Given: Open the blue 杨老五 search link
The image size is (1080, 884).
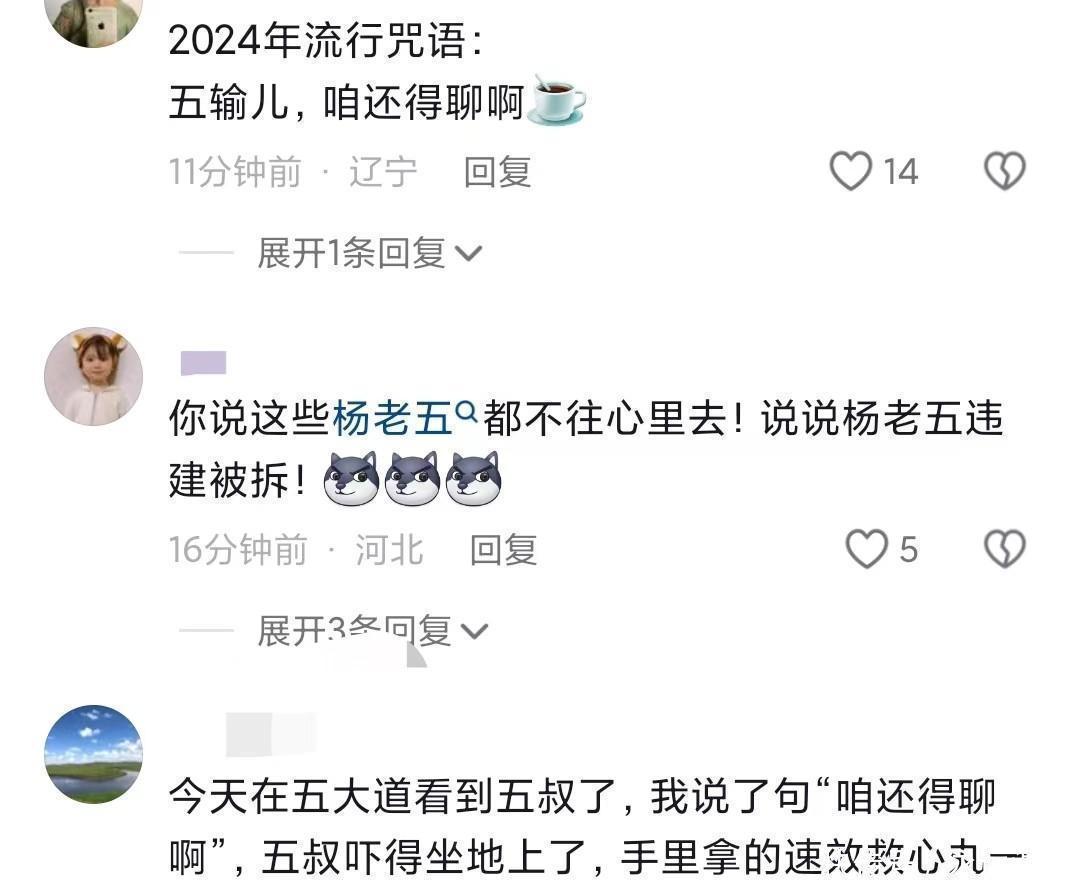Looking at the screenshot, I should click(392, 418).
